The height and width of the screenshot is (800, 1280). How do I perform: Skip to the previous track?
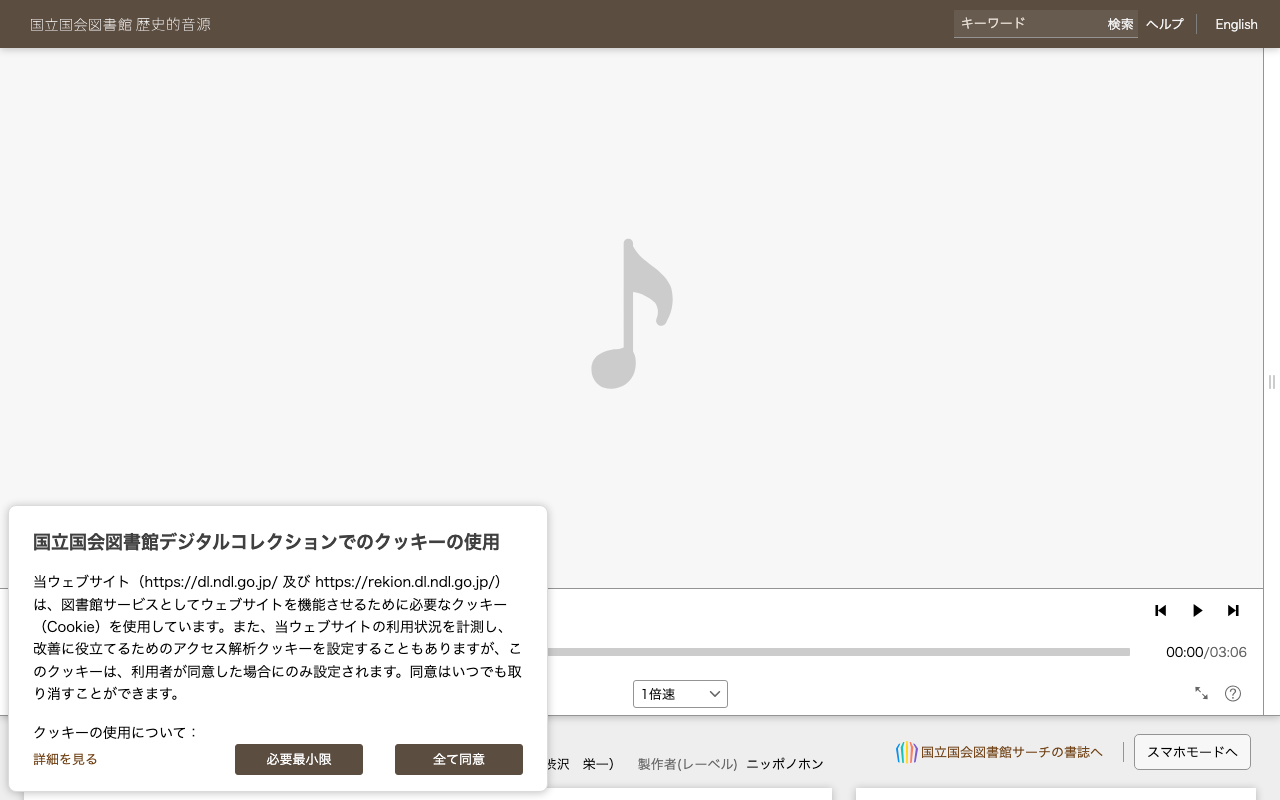[1160, 610]
